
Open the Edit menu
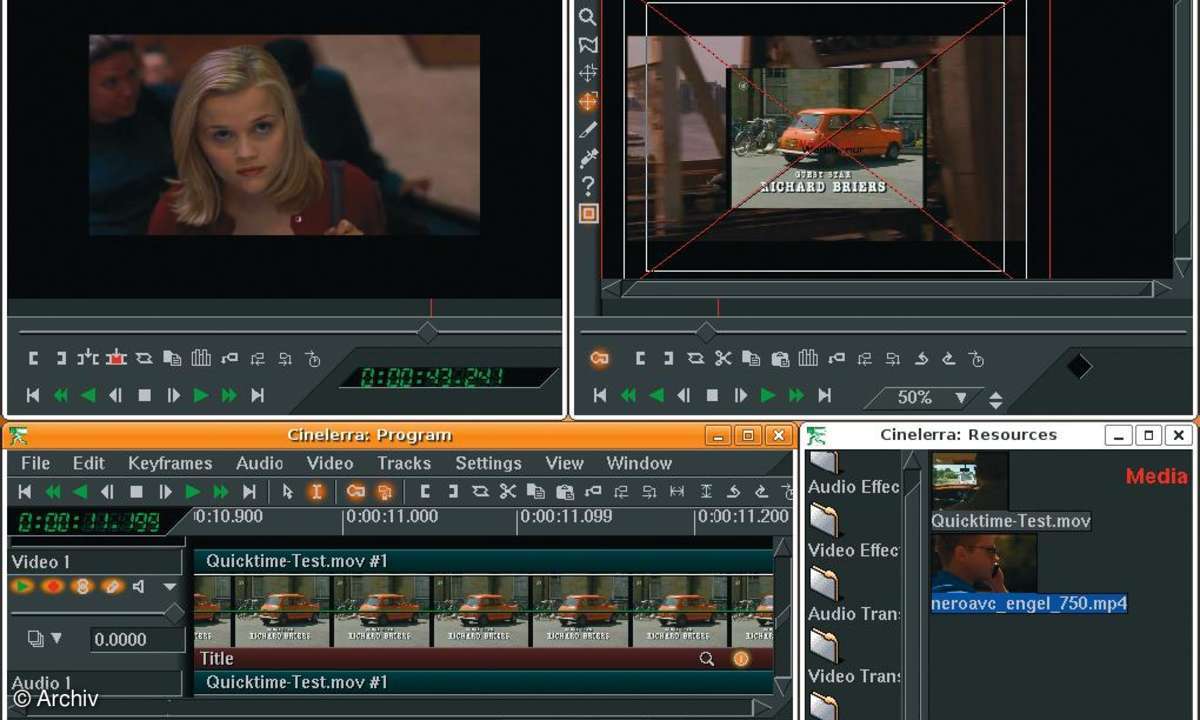(88, 463)
